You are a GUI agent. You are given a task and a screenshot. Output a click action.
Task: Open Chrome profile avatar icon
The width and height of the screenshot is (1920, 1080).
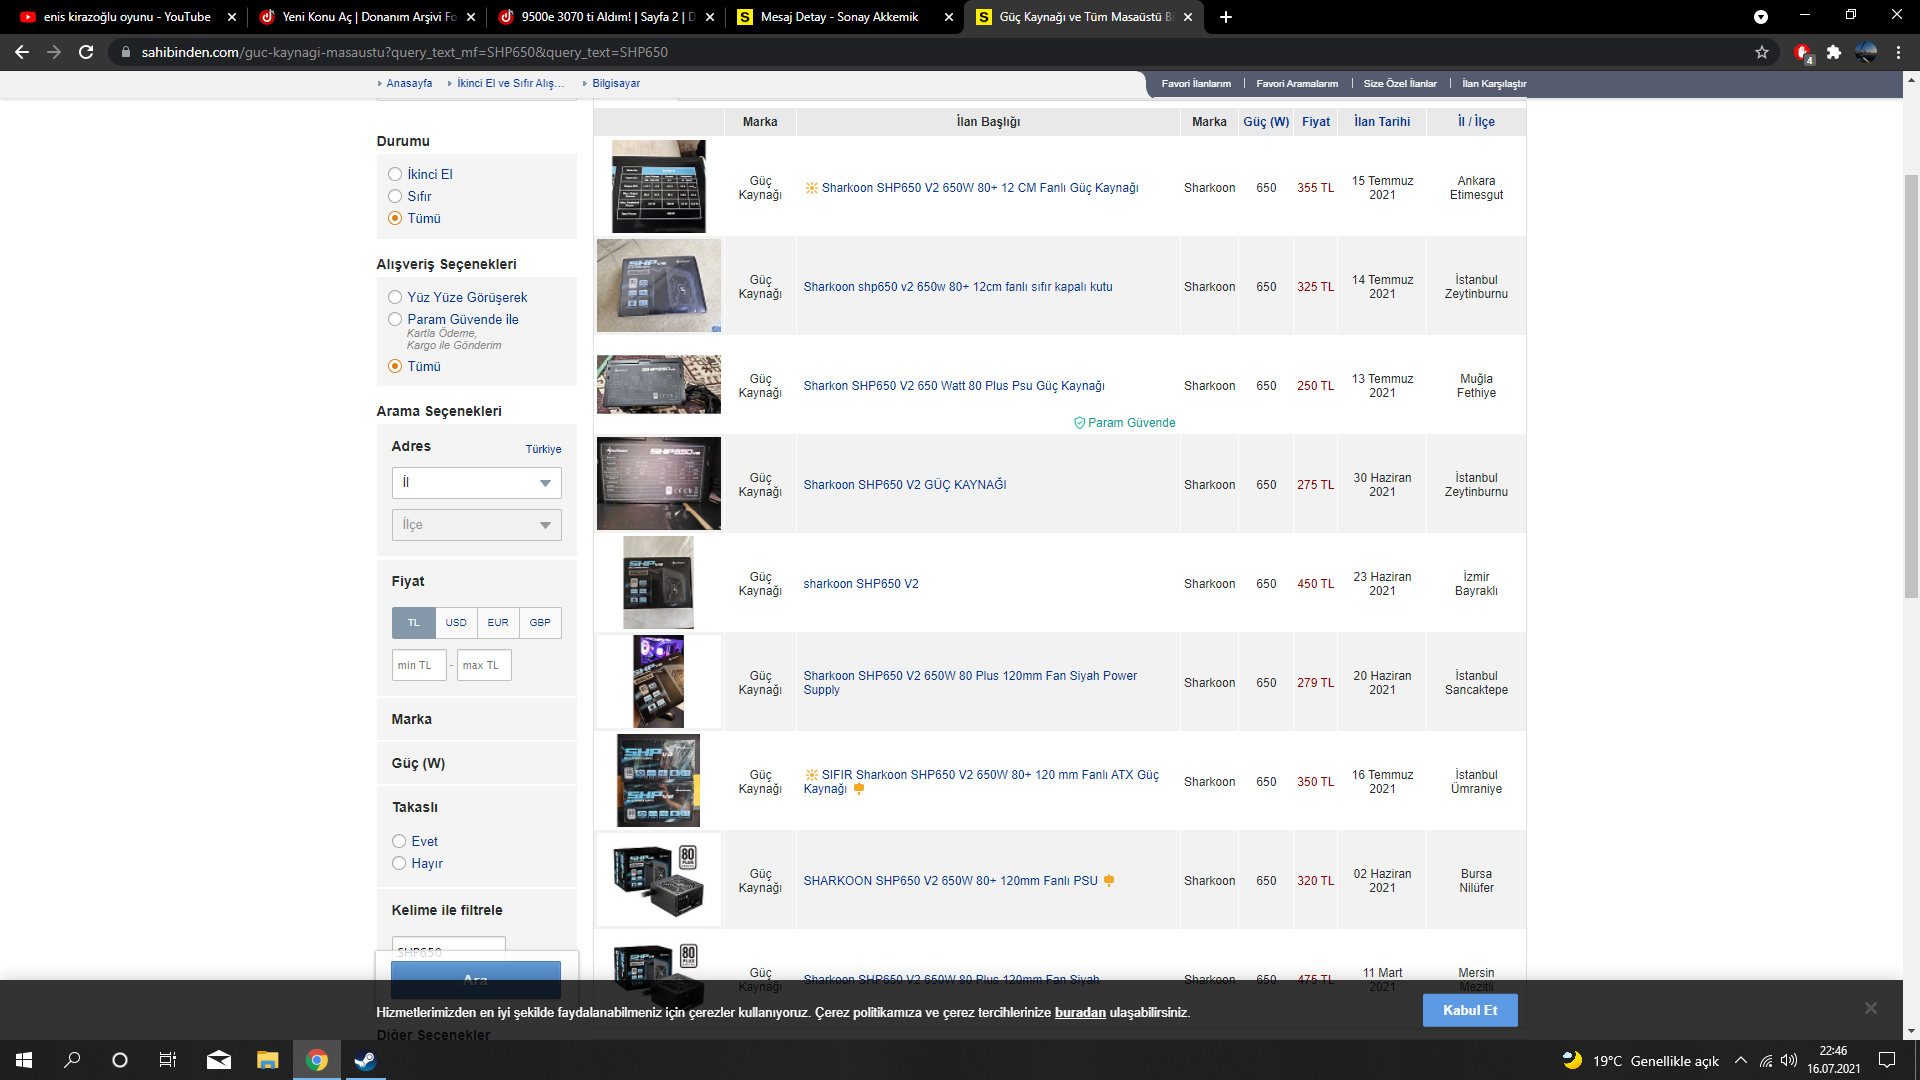(1866, 52)
